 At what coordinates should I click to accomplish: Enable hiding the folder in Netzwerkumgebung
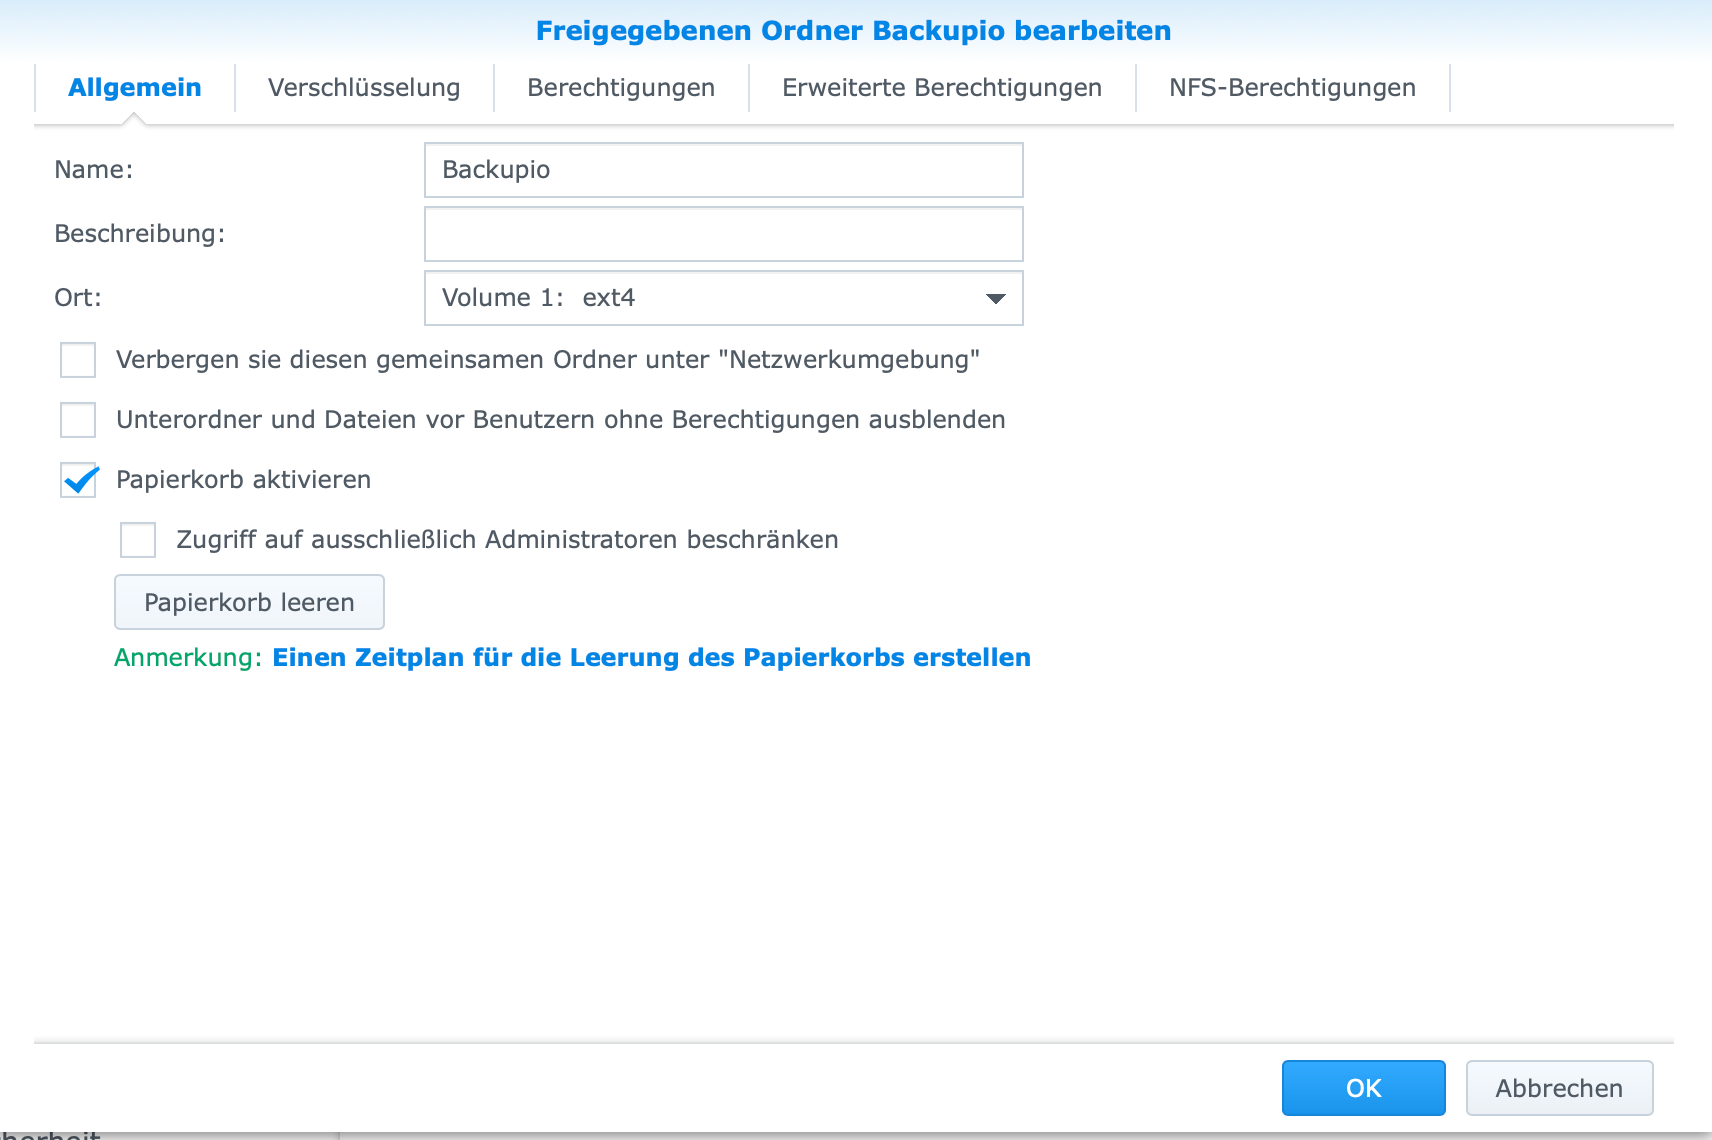pyautogui.click(x=77, y=360)
